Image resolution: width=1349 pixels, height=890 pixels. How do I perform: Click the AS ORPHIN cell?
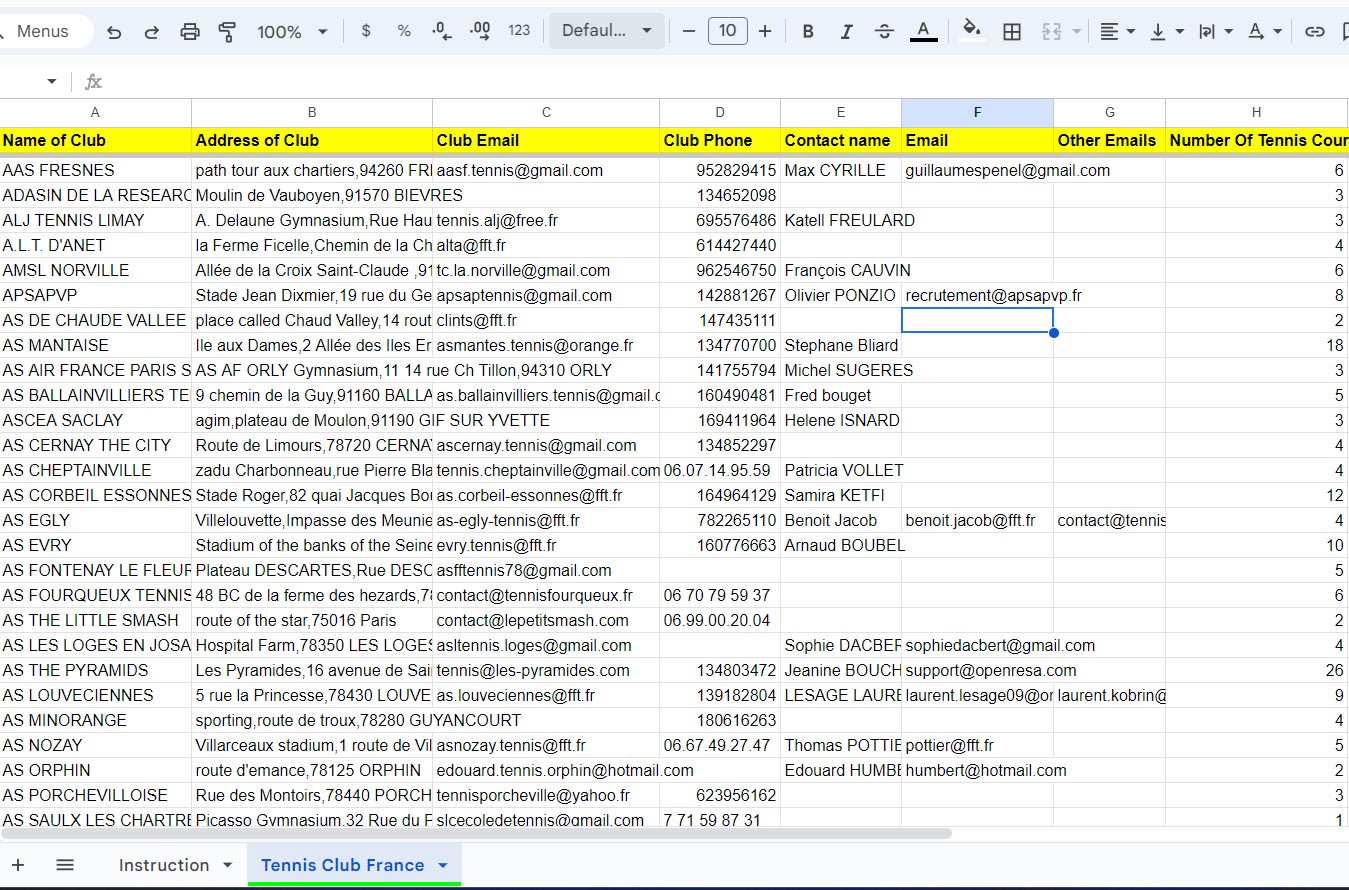[96, 770]
